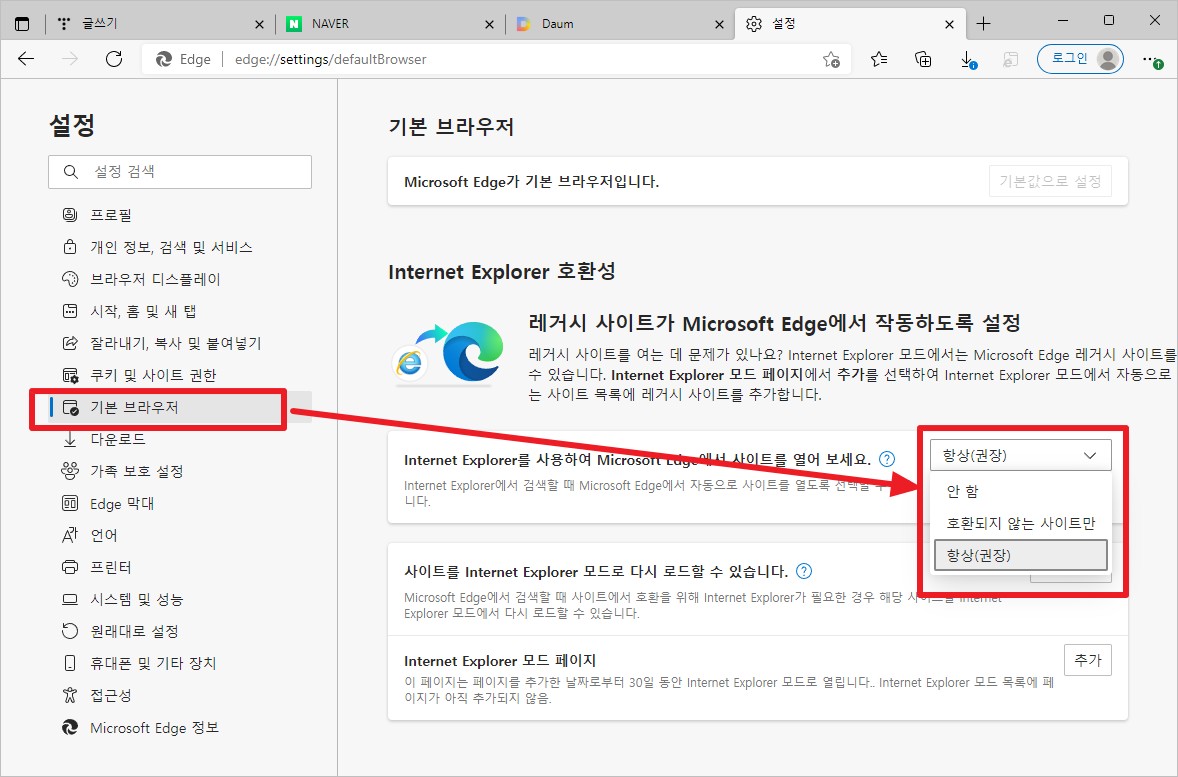The image size is (1178, 777).
Task: Open 잘라내기, 복사 및 붙여넣기 section
Action: tap(180, 343)
